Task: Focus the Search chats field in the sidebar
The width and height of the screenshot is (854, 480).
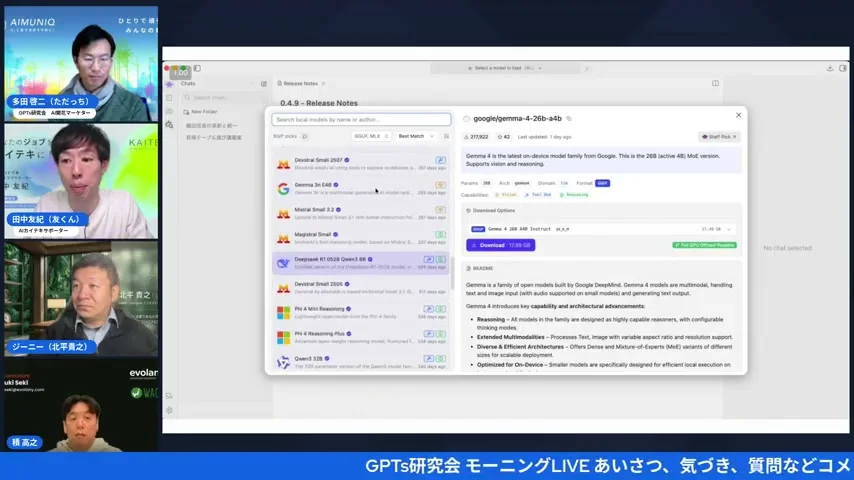Action: point(224,98)
